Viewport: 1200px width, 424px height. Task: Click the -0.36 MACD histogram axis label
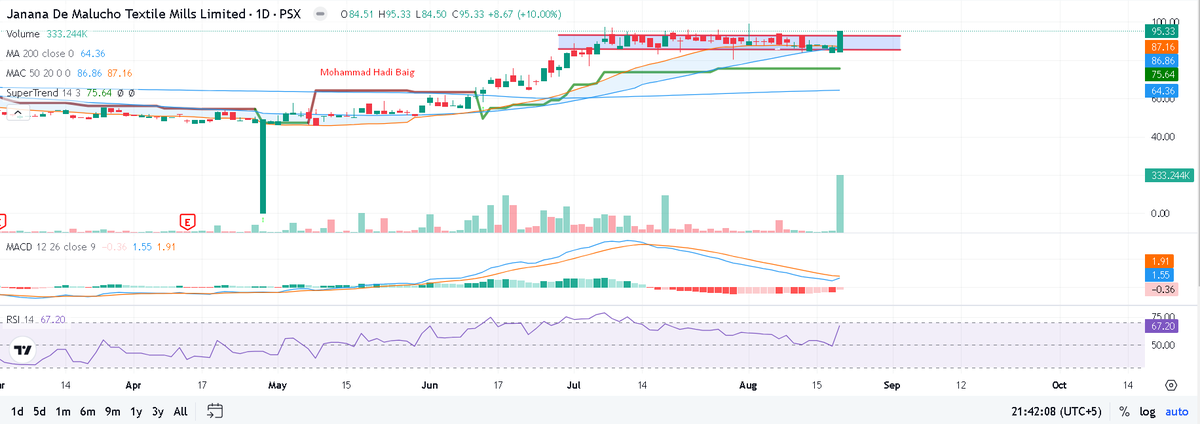coord(1161,289)
